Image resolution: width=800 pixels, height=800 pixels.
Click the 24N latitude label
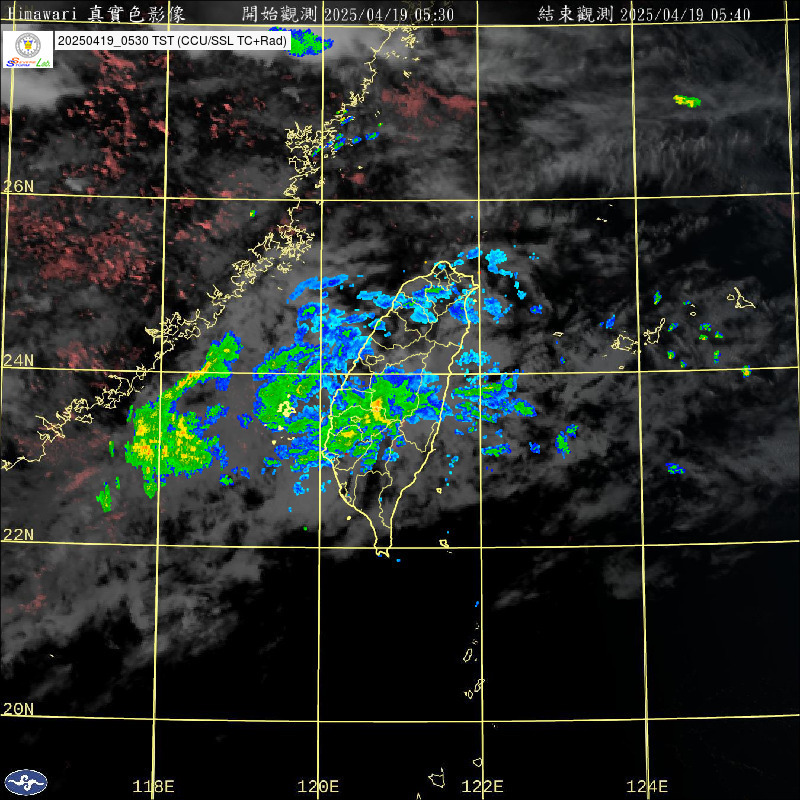18,361
